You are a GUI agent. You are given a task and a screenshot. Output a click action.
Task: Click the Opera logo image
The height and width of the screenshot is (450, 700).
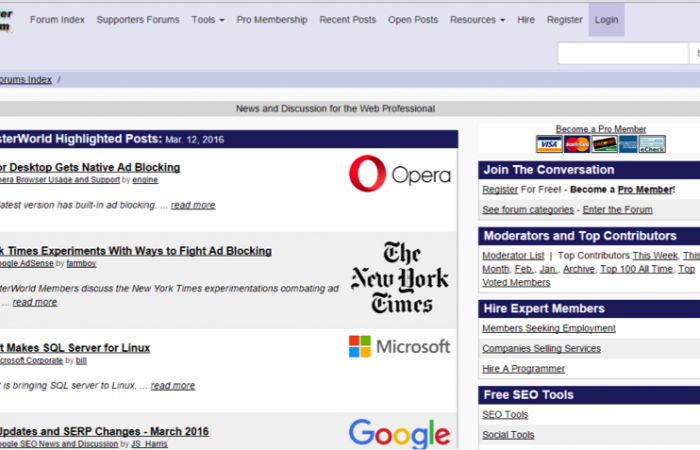(x=400, y=174)
